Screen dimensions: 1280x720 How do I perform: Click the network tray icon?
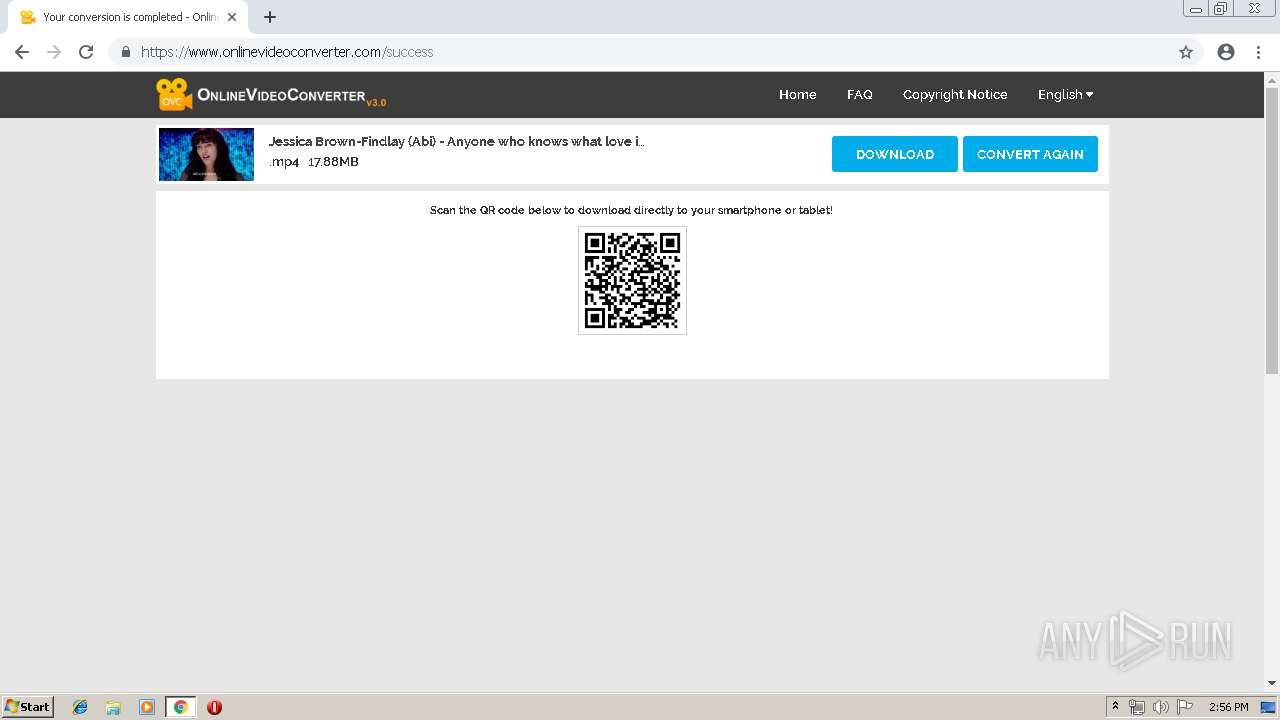point(1136,707)
